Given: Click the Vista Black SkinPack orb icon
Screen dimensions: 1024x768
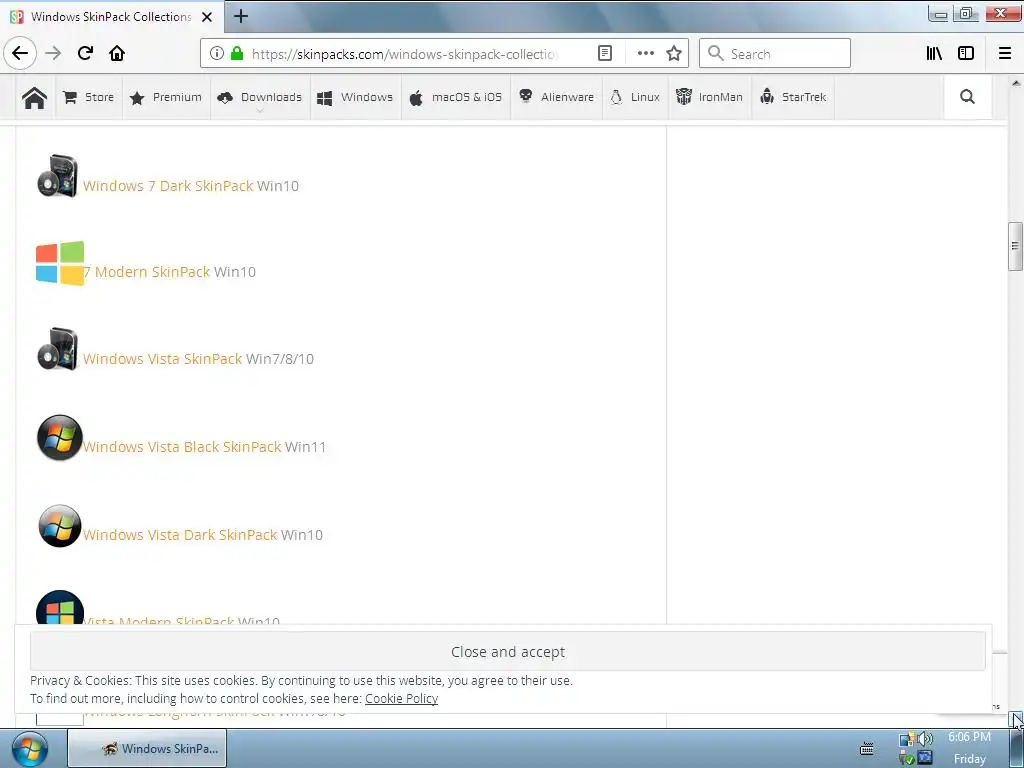Looking at the screenshot, I should click(59, 438).
